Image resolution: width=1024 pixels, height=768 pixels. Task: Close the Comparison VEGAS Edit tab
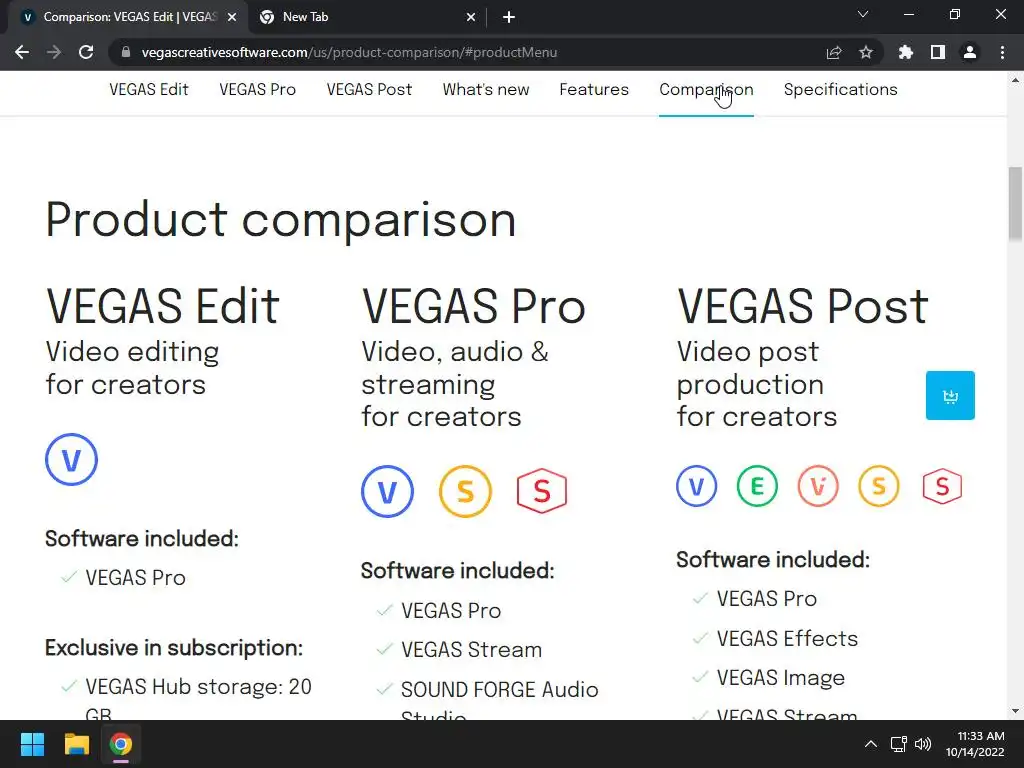232,17
